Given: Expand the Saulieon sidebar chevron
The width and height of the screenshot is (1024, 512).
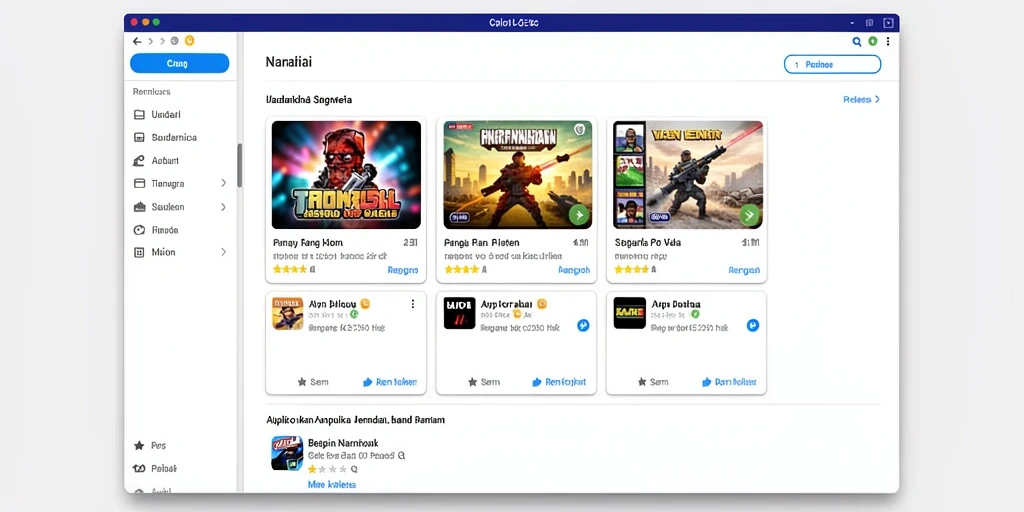Looking at the screenshot, I should [x=223, y=207].
